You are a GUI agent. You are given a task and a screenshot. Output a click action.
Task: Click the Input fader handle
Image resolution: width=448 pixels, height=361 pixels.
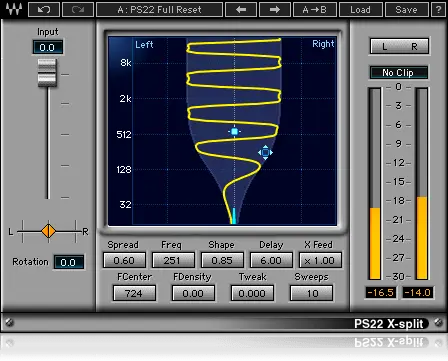pos(47,73)
